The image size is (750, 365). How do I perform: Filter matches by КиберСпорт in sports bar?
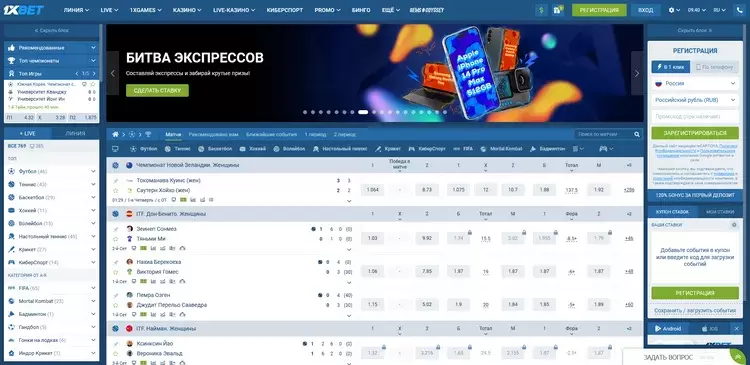[x=427, y=149]
